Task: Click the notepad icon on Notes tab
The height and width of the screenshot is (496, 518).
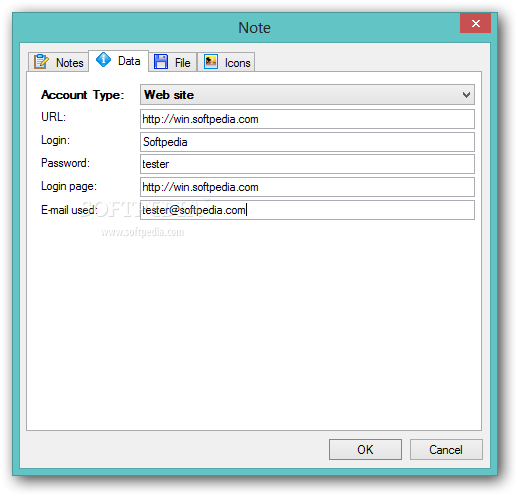Action: [x=41, y=62]
